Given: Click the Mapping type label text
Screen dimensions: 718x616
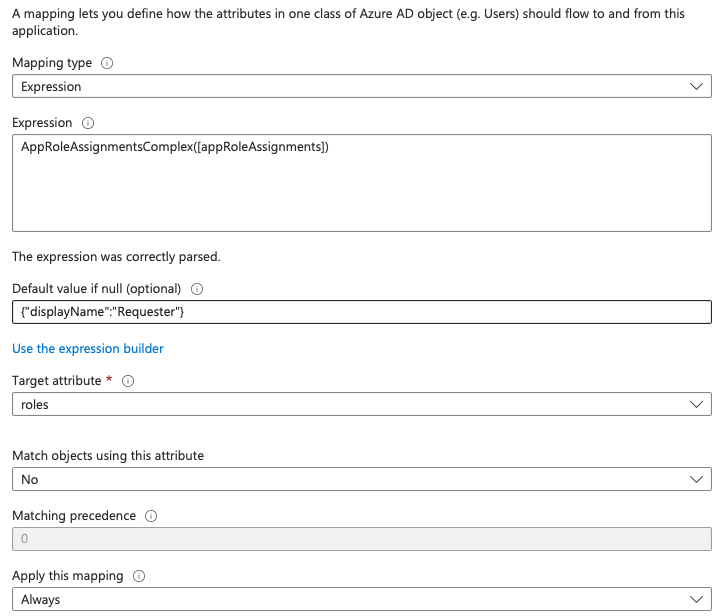Looking at the screenshot, I should [x=52, y=63].
